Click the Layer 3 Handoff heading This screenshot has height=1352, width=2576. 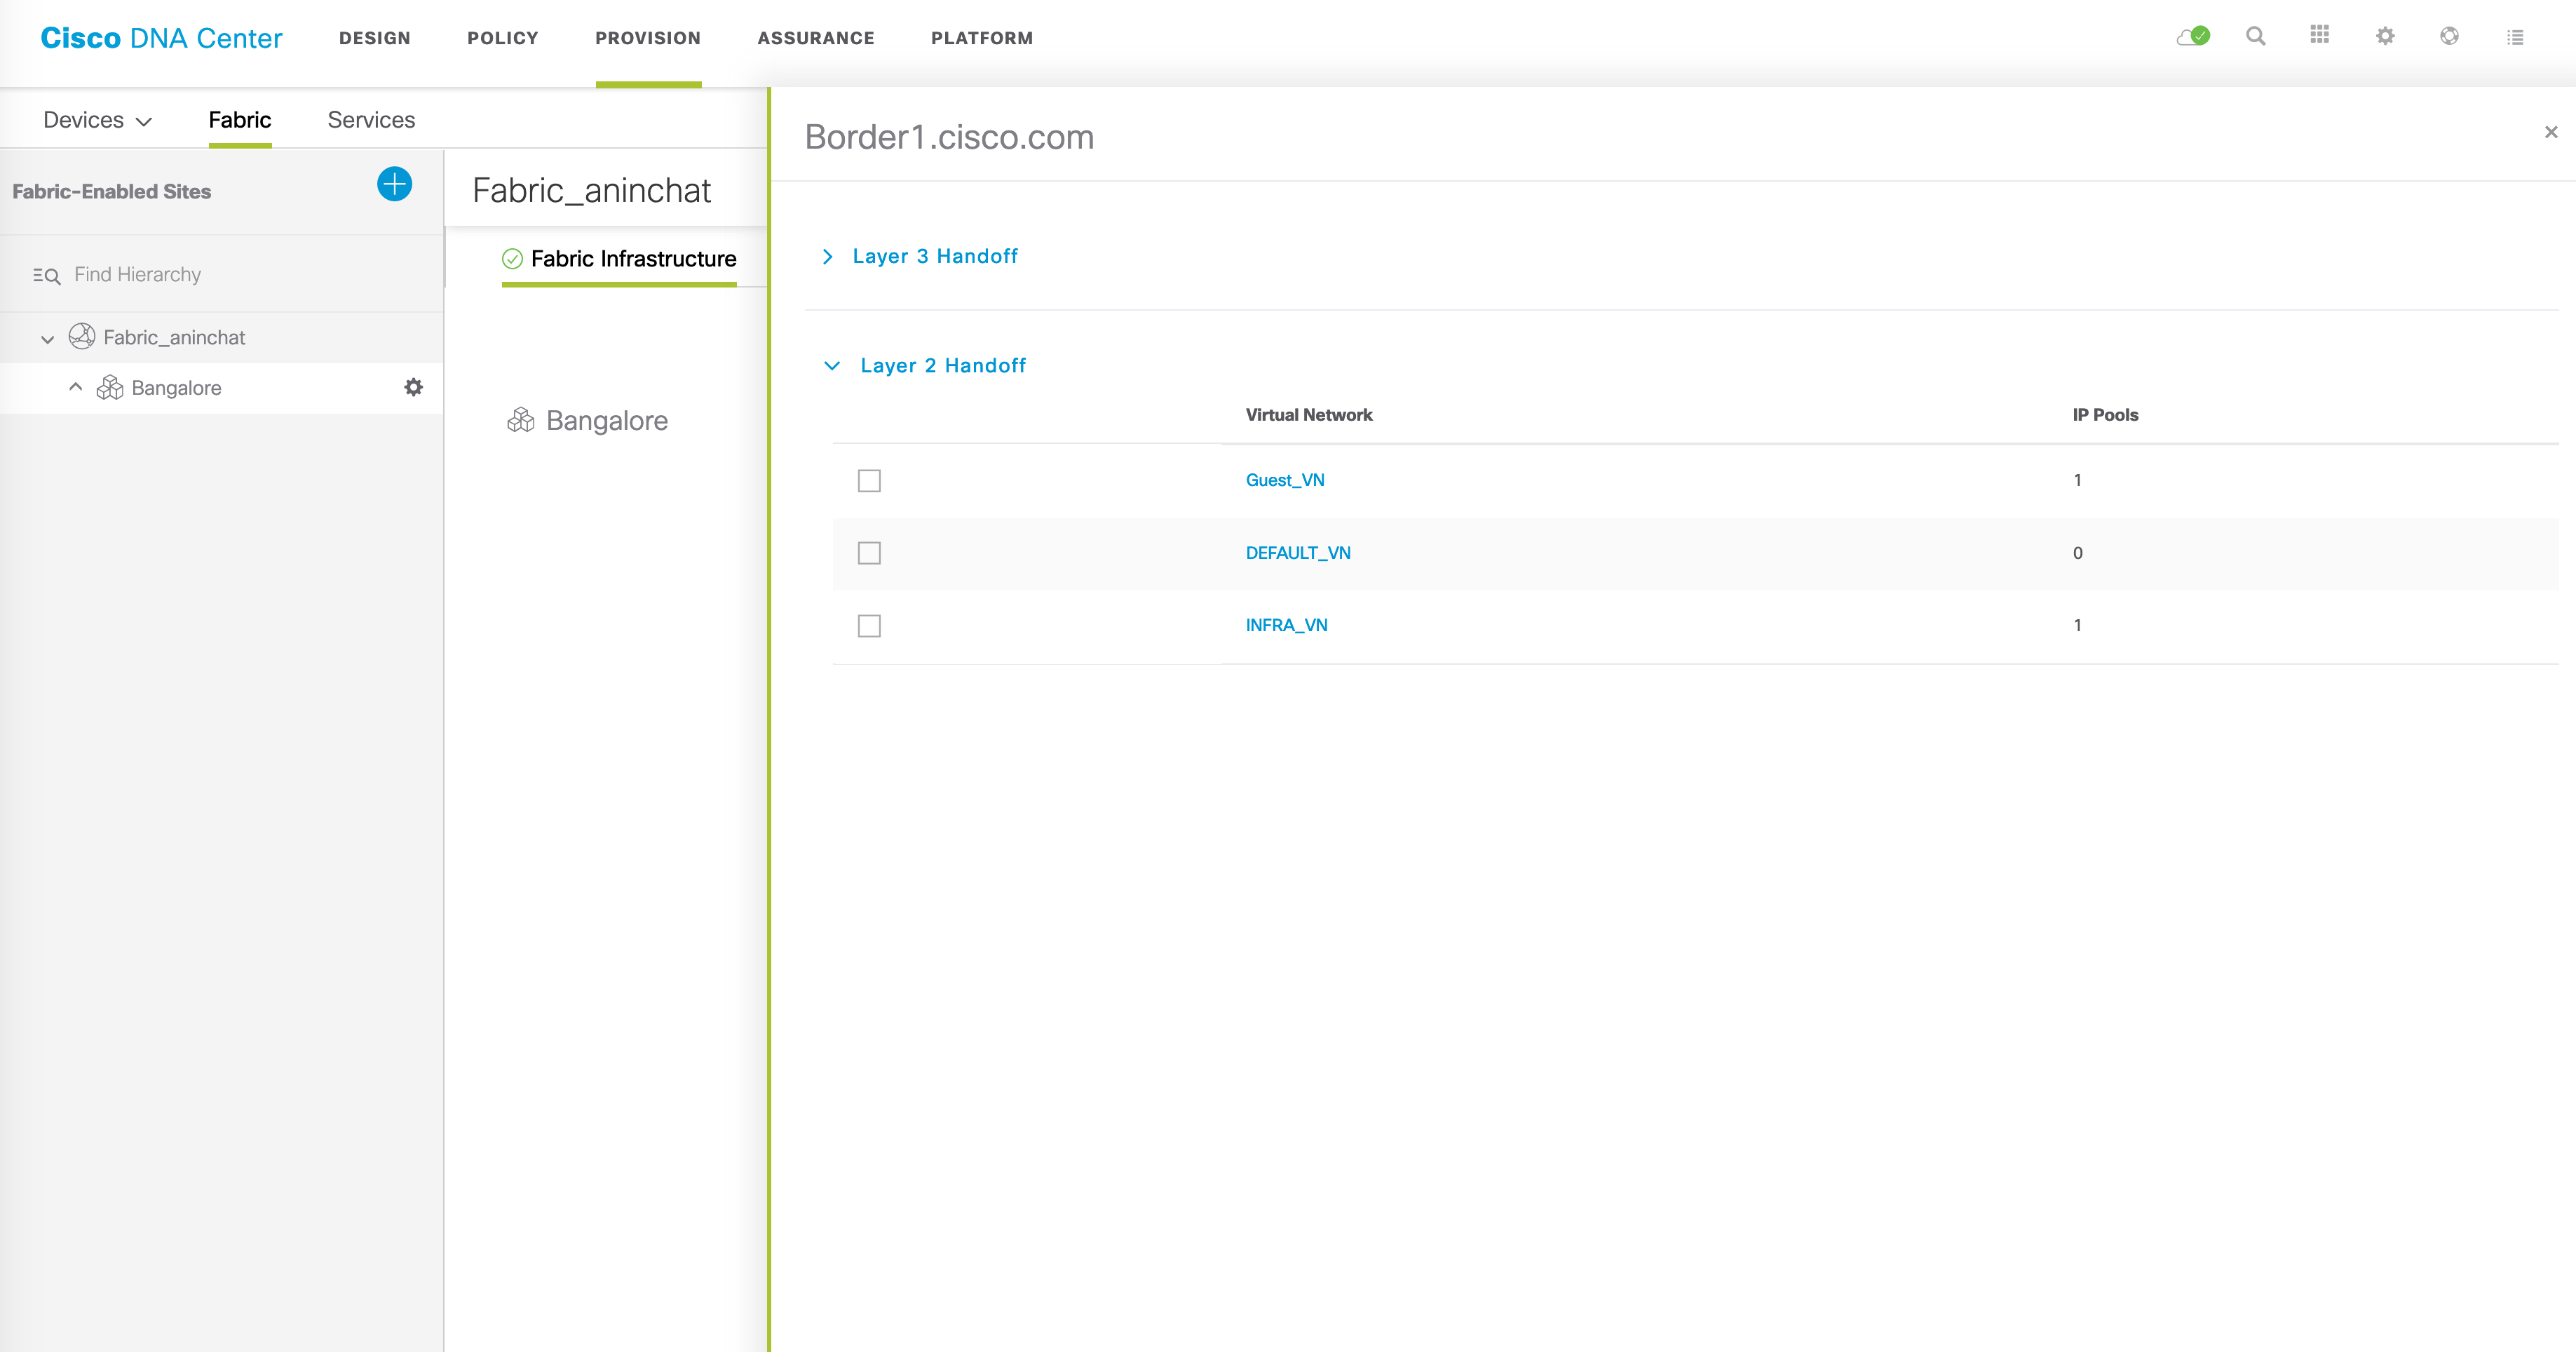935,256
